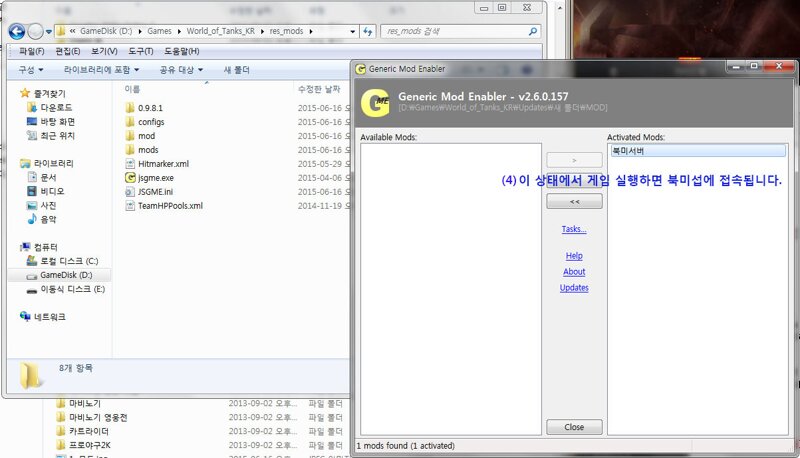800x458 pixels.
Task: Open 도움말(H) menu
Action: (x=182, y=51)
